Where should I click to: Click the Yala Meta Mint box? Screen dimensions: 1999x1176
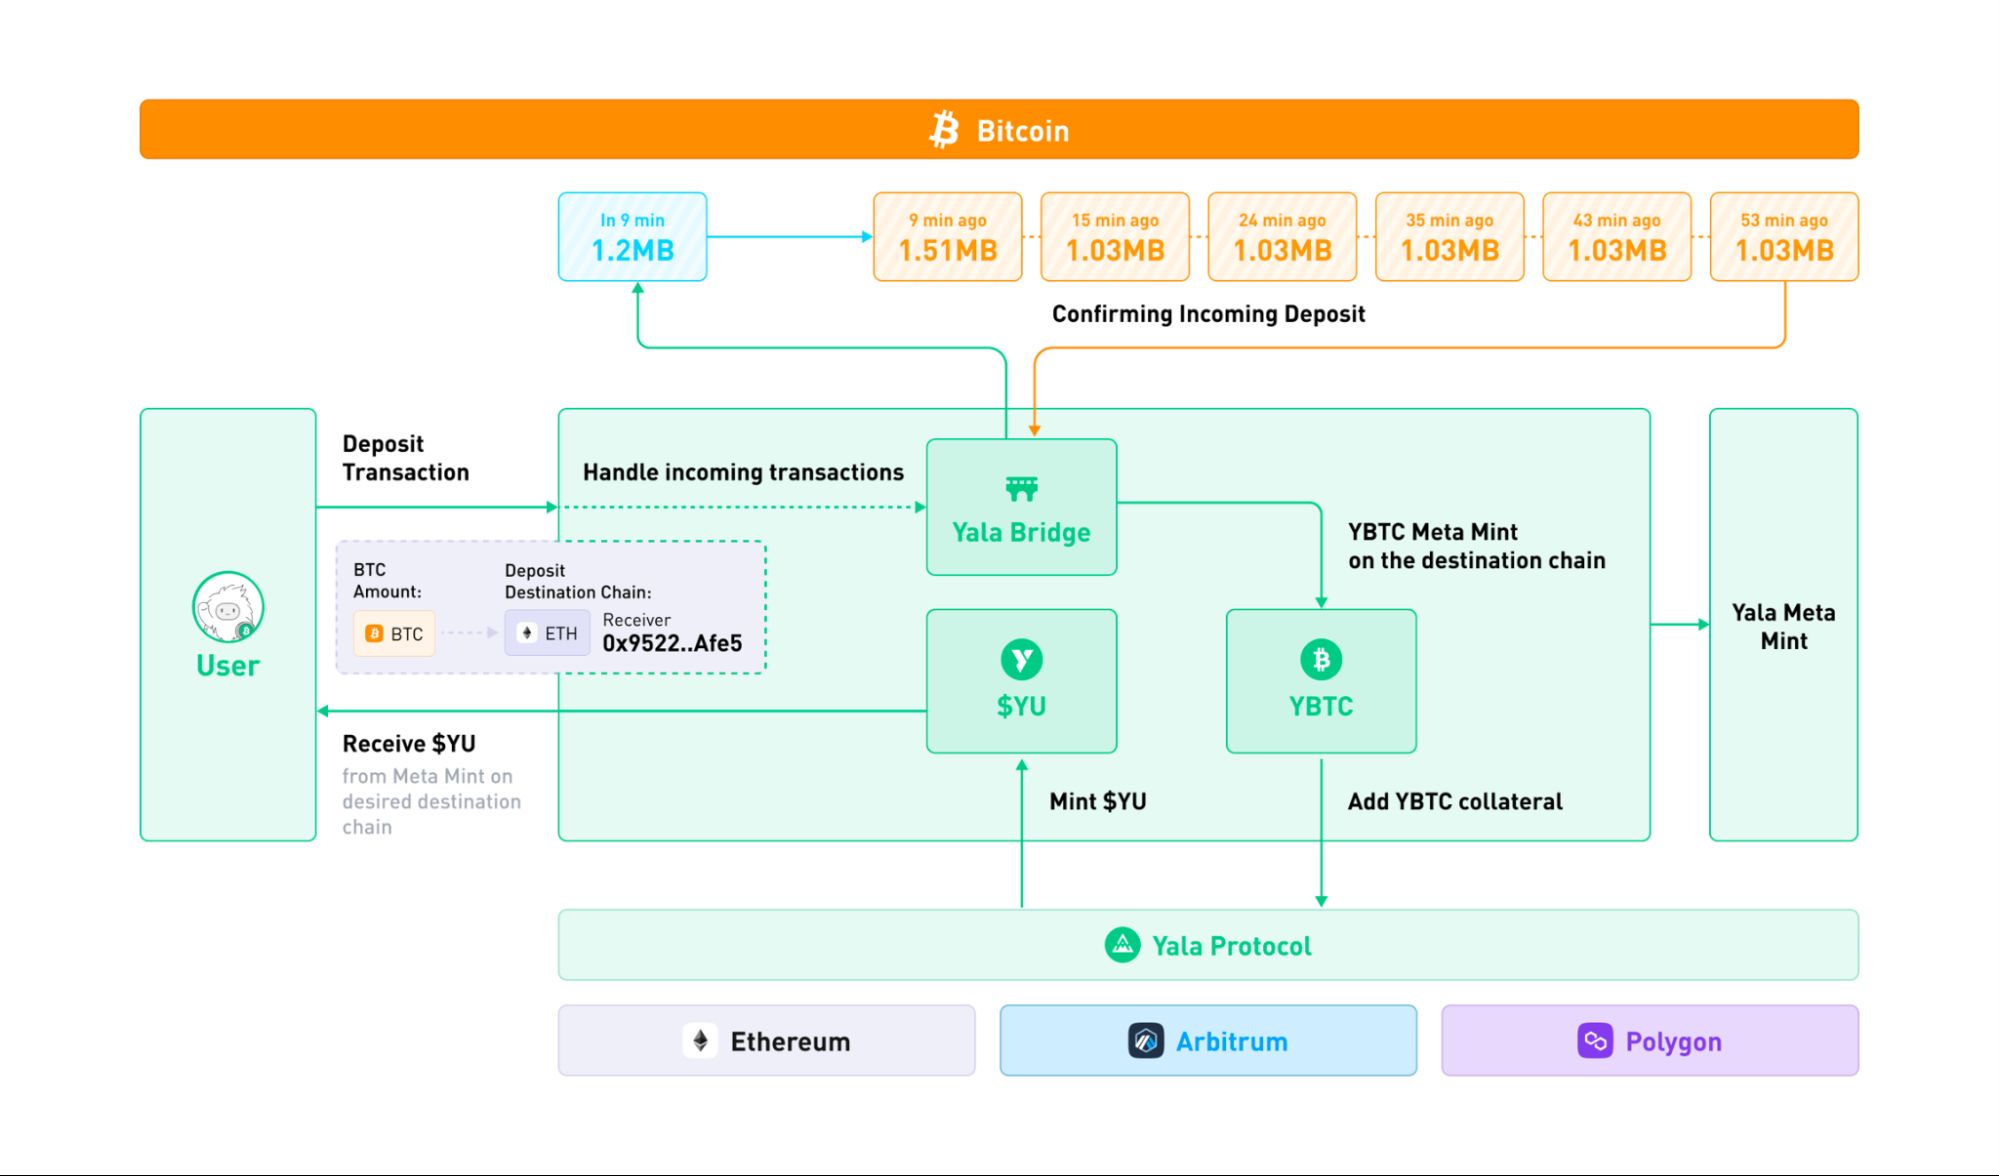click(x=1784, y=625)
